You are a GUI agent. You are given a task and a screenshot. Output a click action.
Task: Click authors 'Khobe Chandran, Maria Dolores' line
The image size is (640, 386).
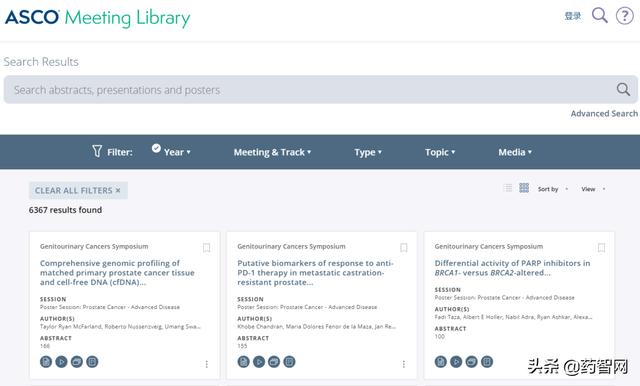(317, 326)
